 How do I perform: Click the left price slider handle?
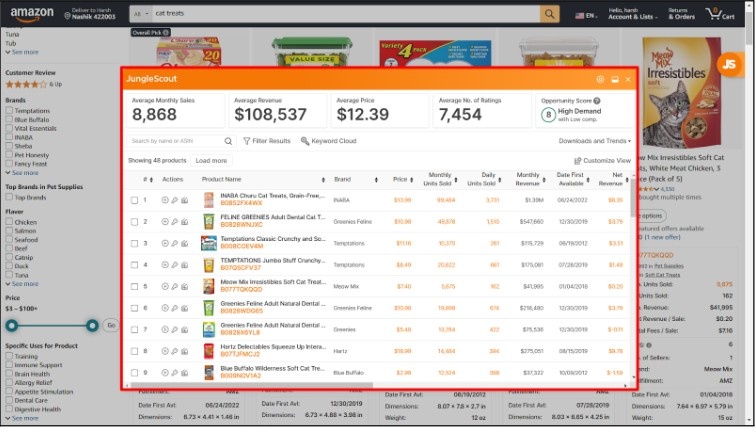click(12, 326)
